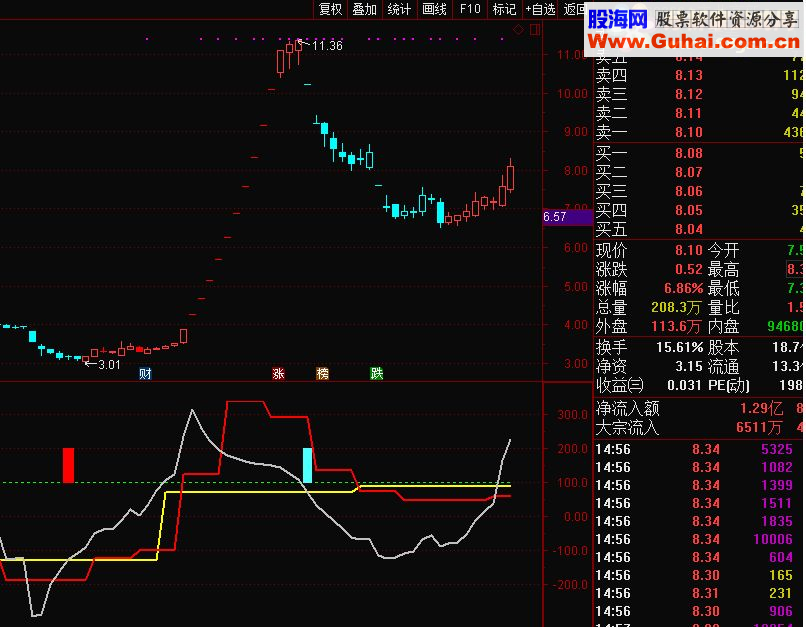806x627 pixels.
Task: Click the 净资 value 3.15
Action: click(689, 366)
